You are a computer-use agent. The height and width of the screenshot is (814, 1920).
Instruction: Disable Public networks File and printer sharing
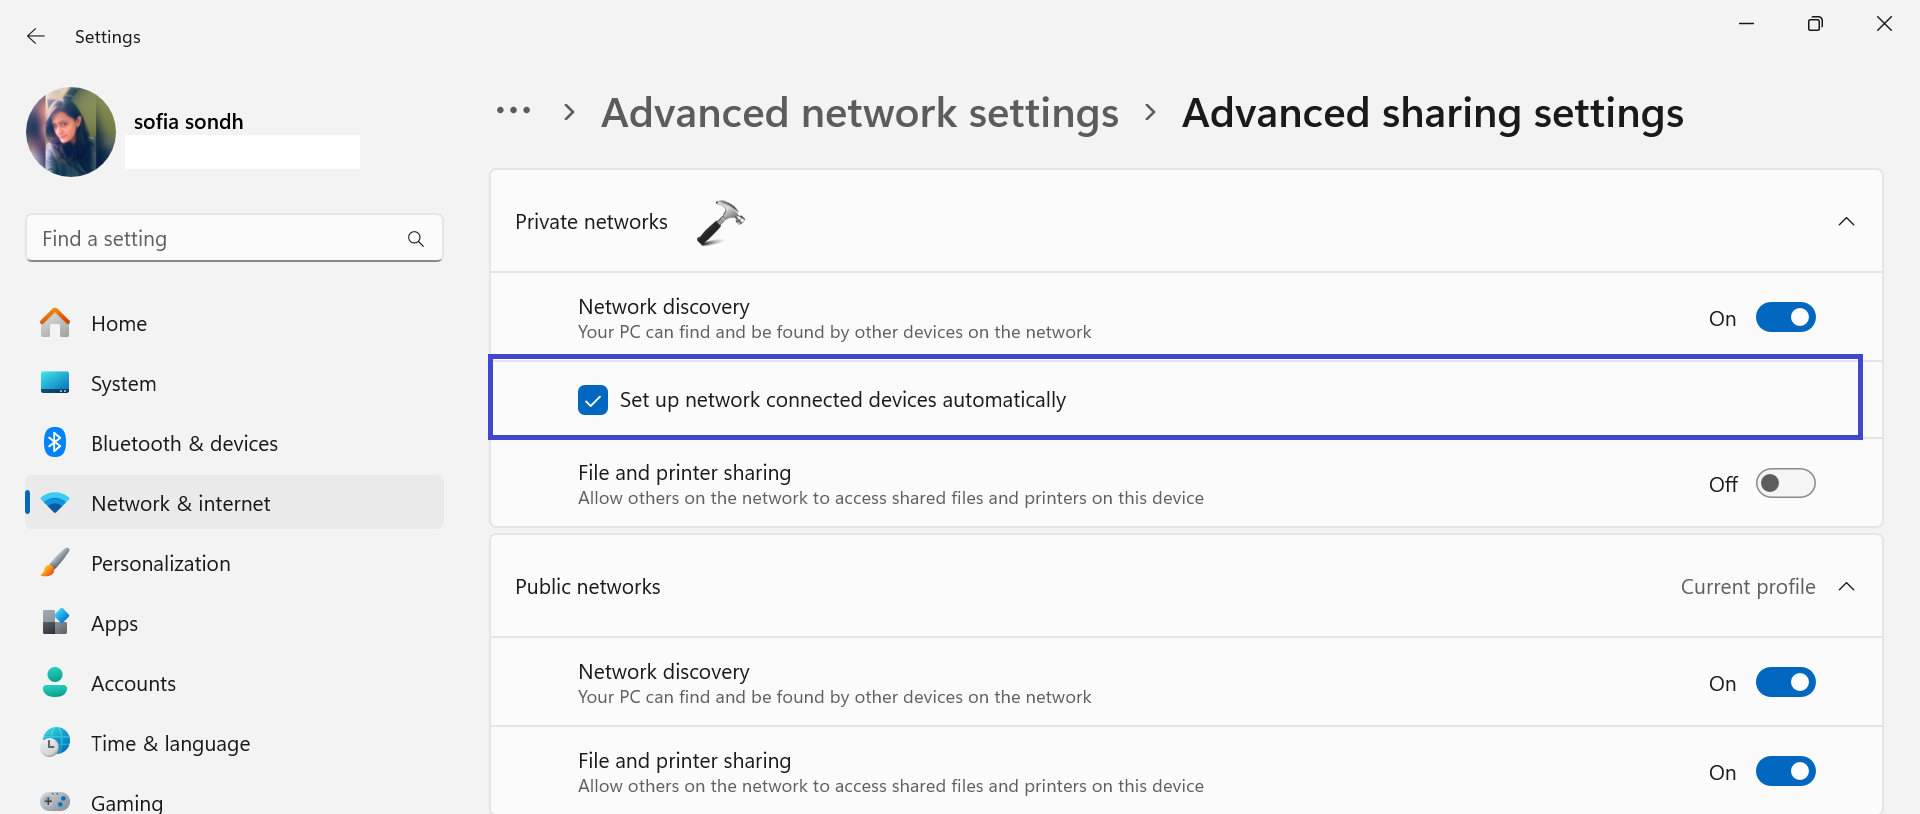1785,772
